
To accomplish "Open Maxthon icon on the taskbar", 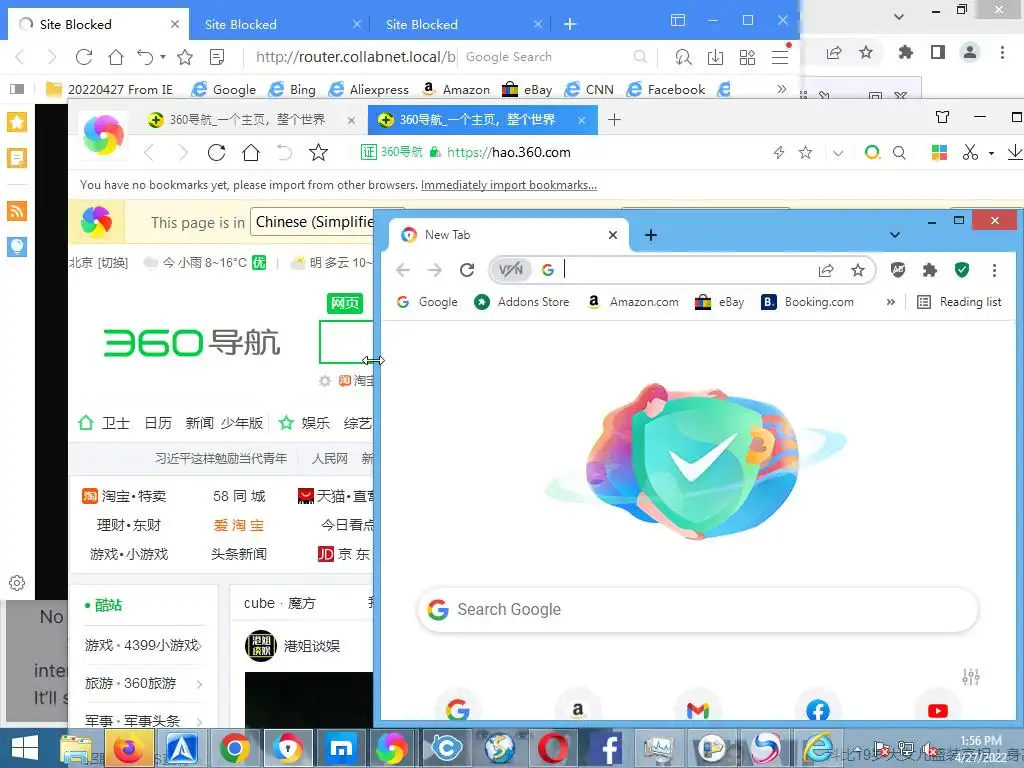I will [x=341, y=748].
